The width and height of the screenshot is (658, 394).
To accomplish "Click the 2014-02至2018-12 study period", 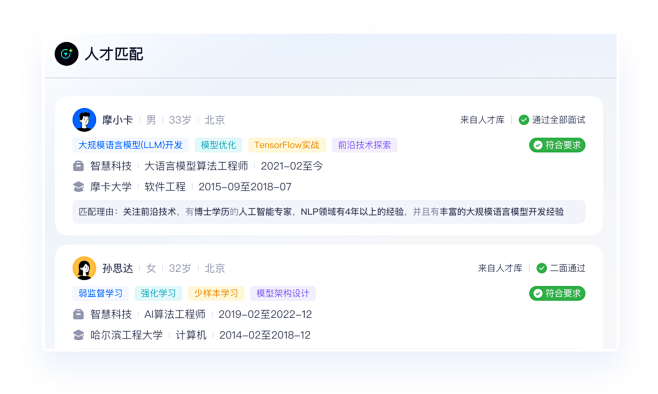I will point(265,335).
